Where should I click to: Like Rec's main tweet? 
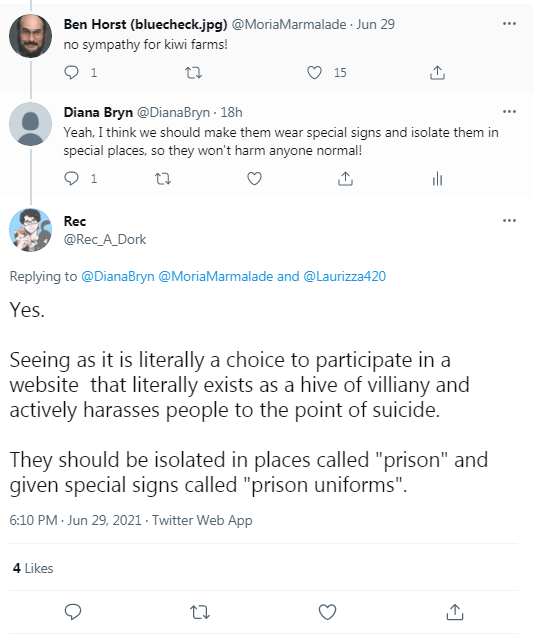pyautogui.click(x=327, y=612)
